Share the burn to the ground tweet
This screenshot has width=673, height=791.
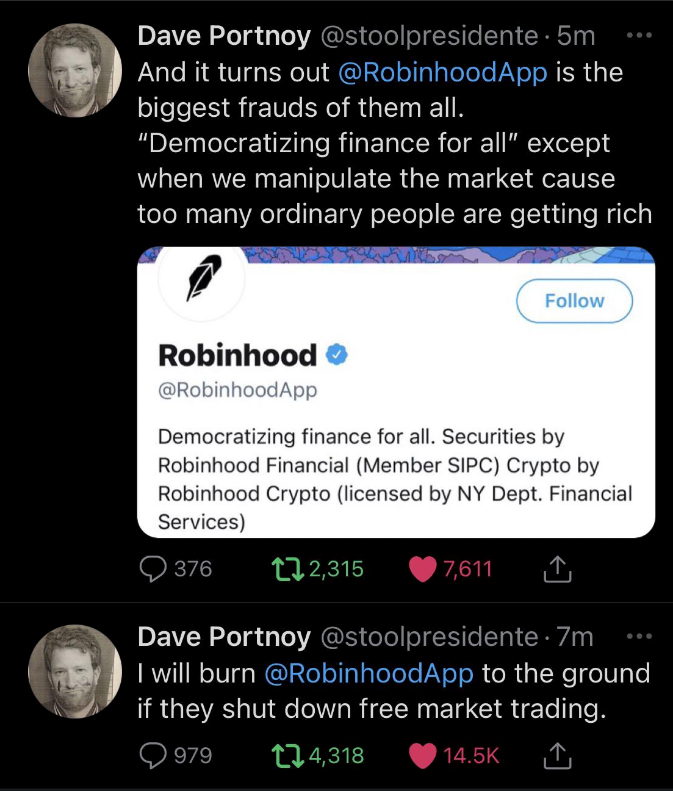(555, 755)
